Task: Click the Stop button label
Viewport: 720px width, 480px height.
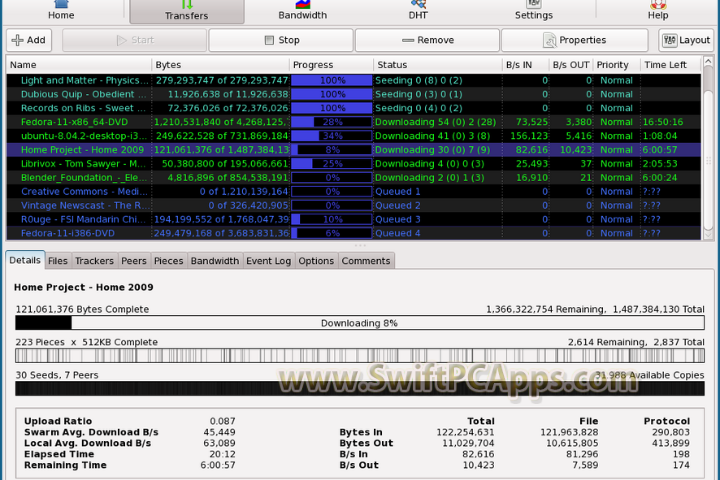Action: (289, 40)
